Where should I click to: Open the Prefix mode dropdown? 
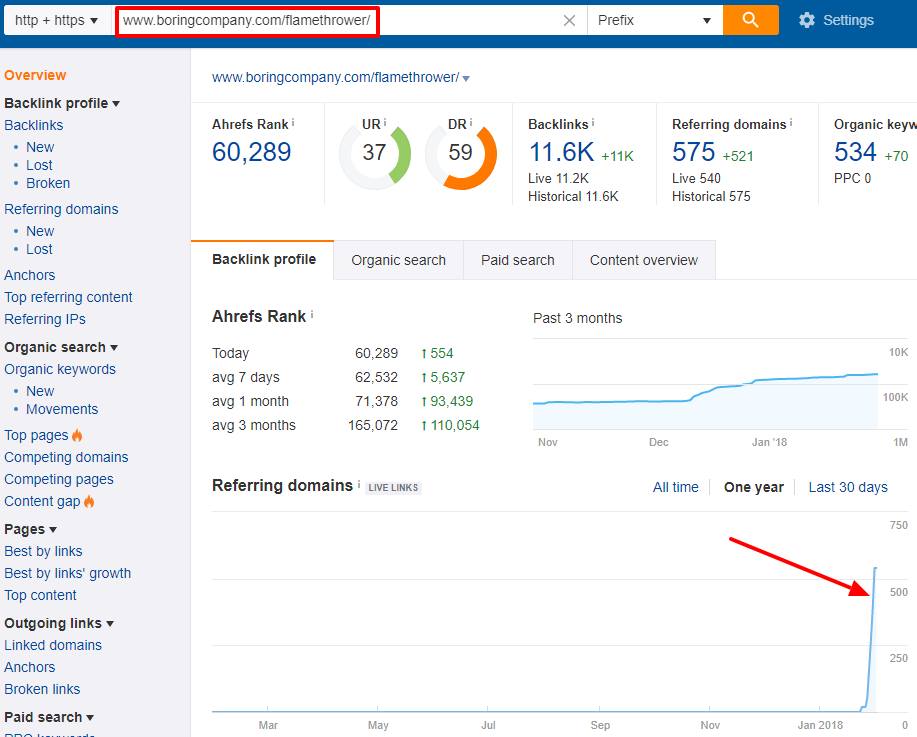[654, 20]
